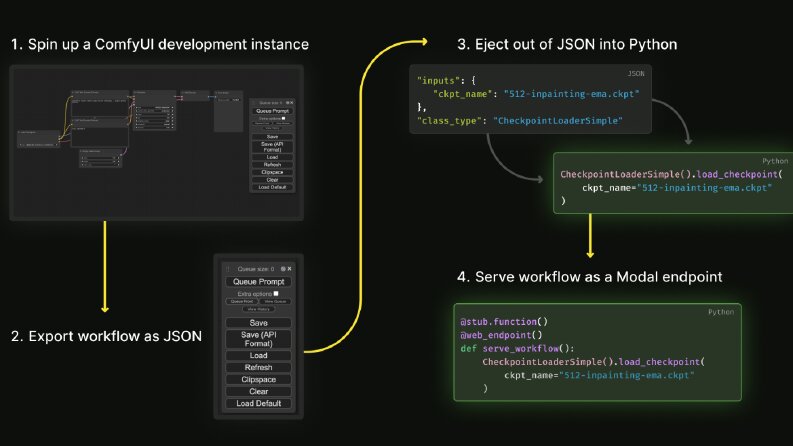Close the large ComfyUI menu panel with X

point(289,269)
